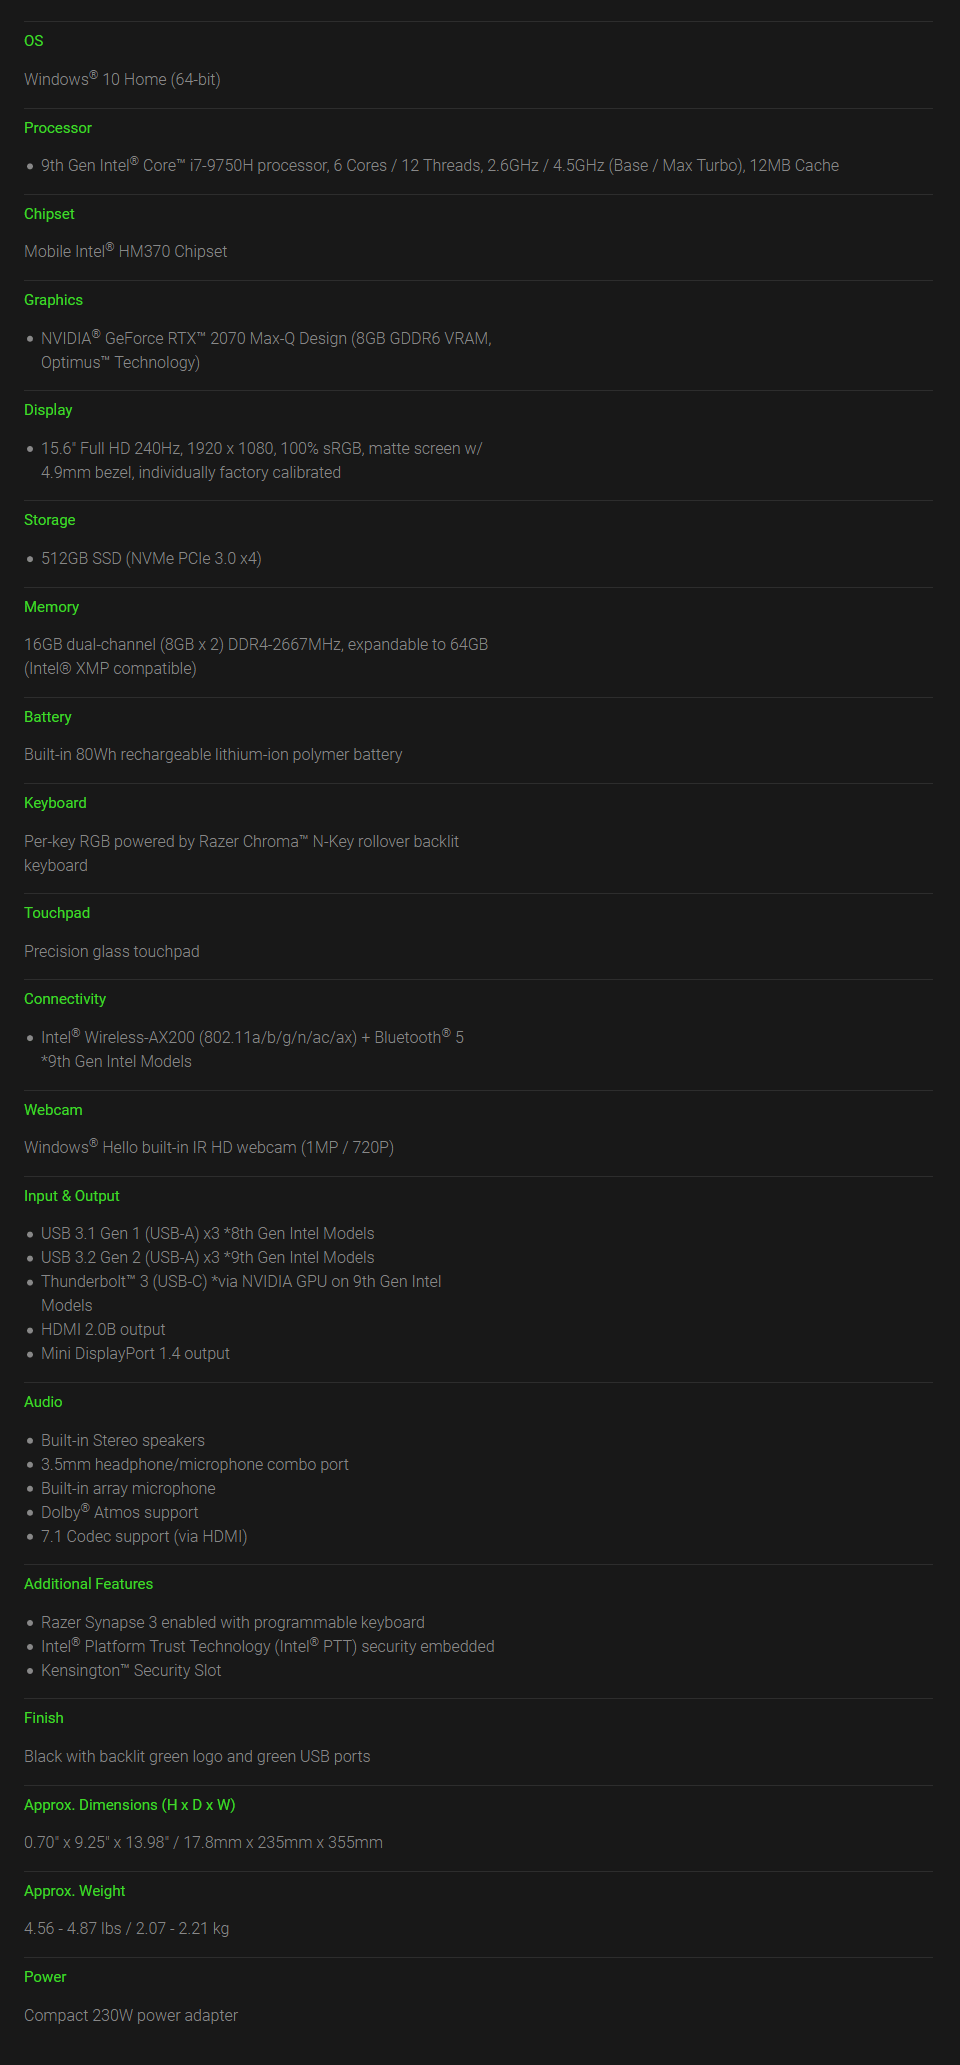The height and width of the screenshot is (2065, 960).
Task: Click the i7-9750H processor spec line
Action: pos(440,165)
